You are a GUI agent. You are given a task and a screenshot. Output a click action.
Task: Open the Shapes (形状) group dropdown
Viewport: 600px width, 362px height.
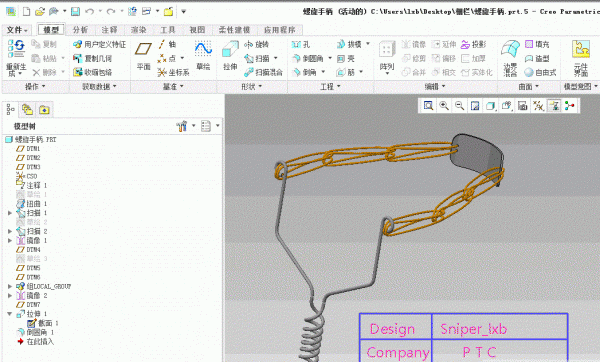click(252, 87)
